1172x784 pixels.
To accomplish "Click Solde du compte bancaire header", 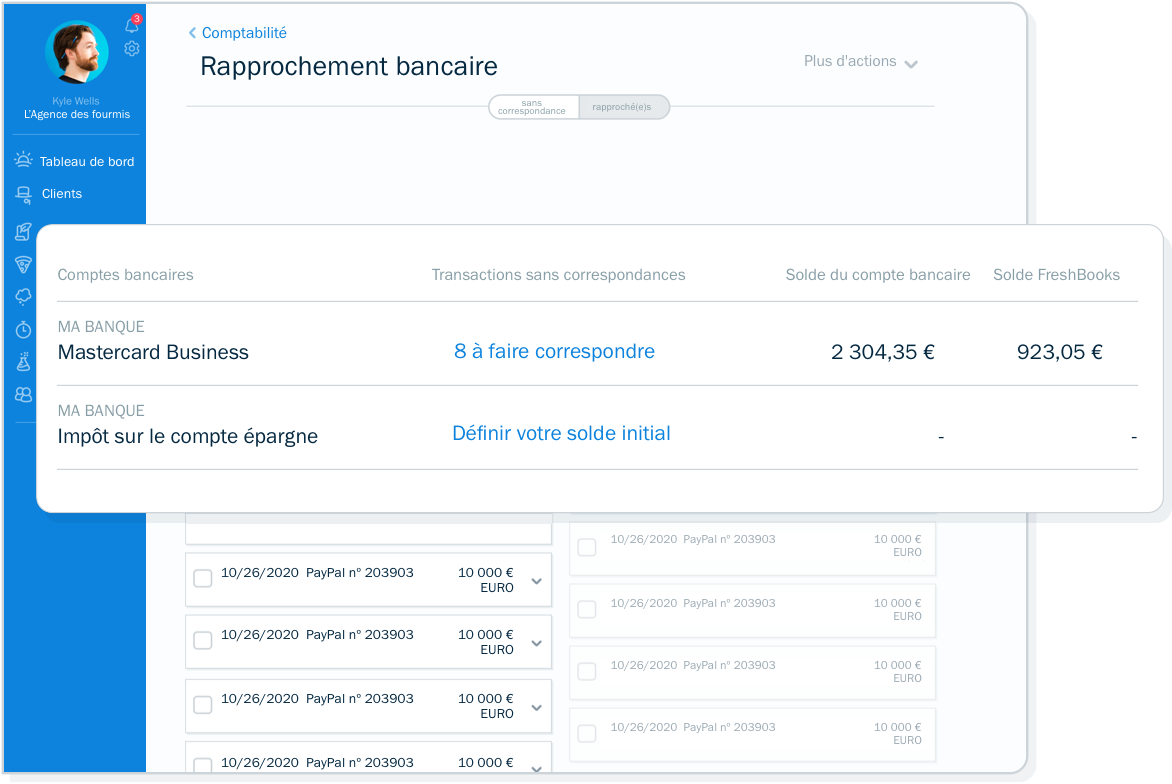I will [x=878, y=275].
